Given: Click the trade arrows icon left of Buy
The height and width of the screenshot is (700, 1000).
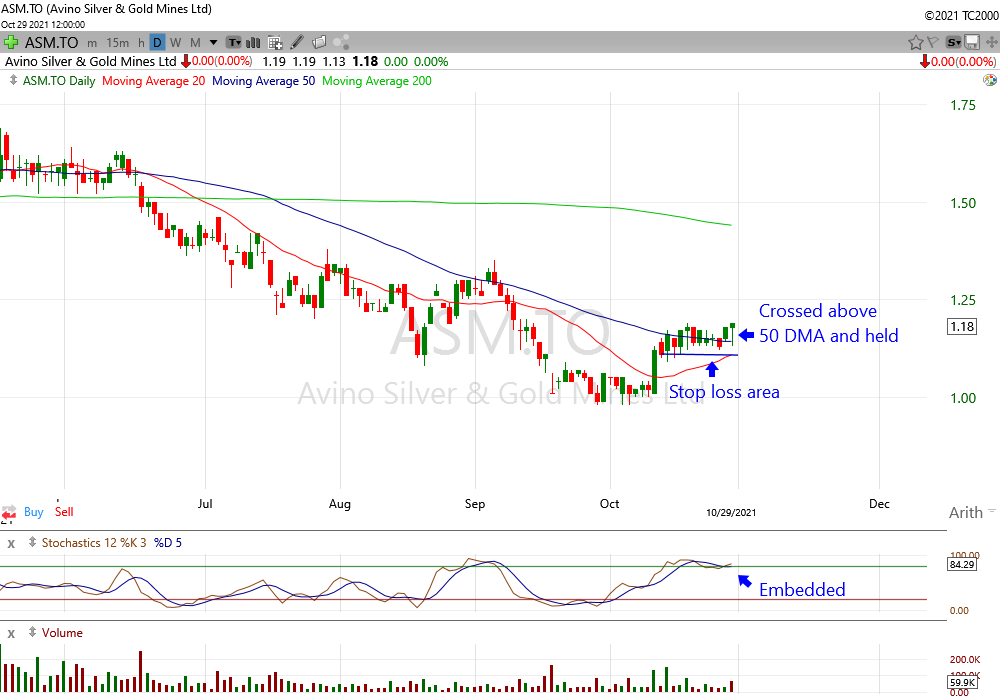Looking at the screenshot, I should pos(9,513).
